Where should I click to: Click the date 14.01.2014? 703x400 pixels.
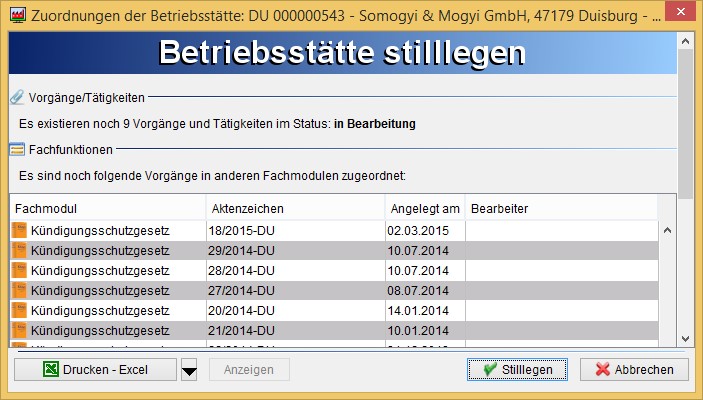[x=418, y=311]
